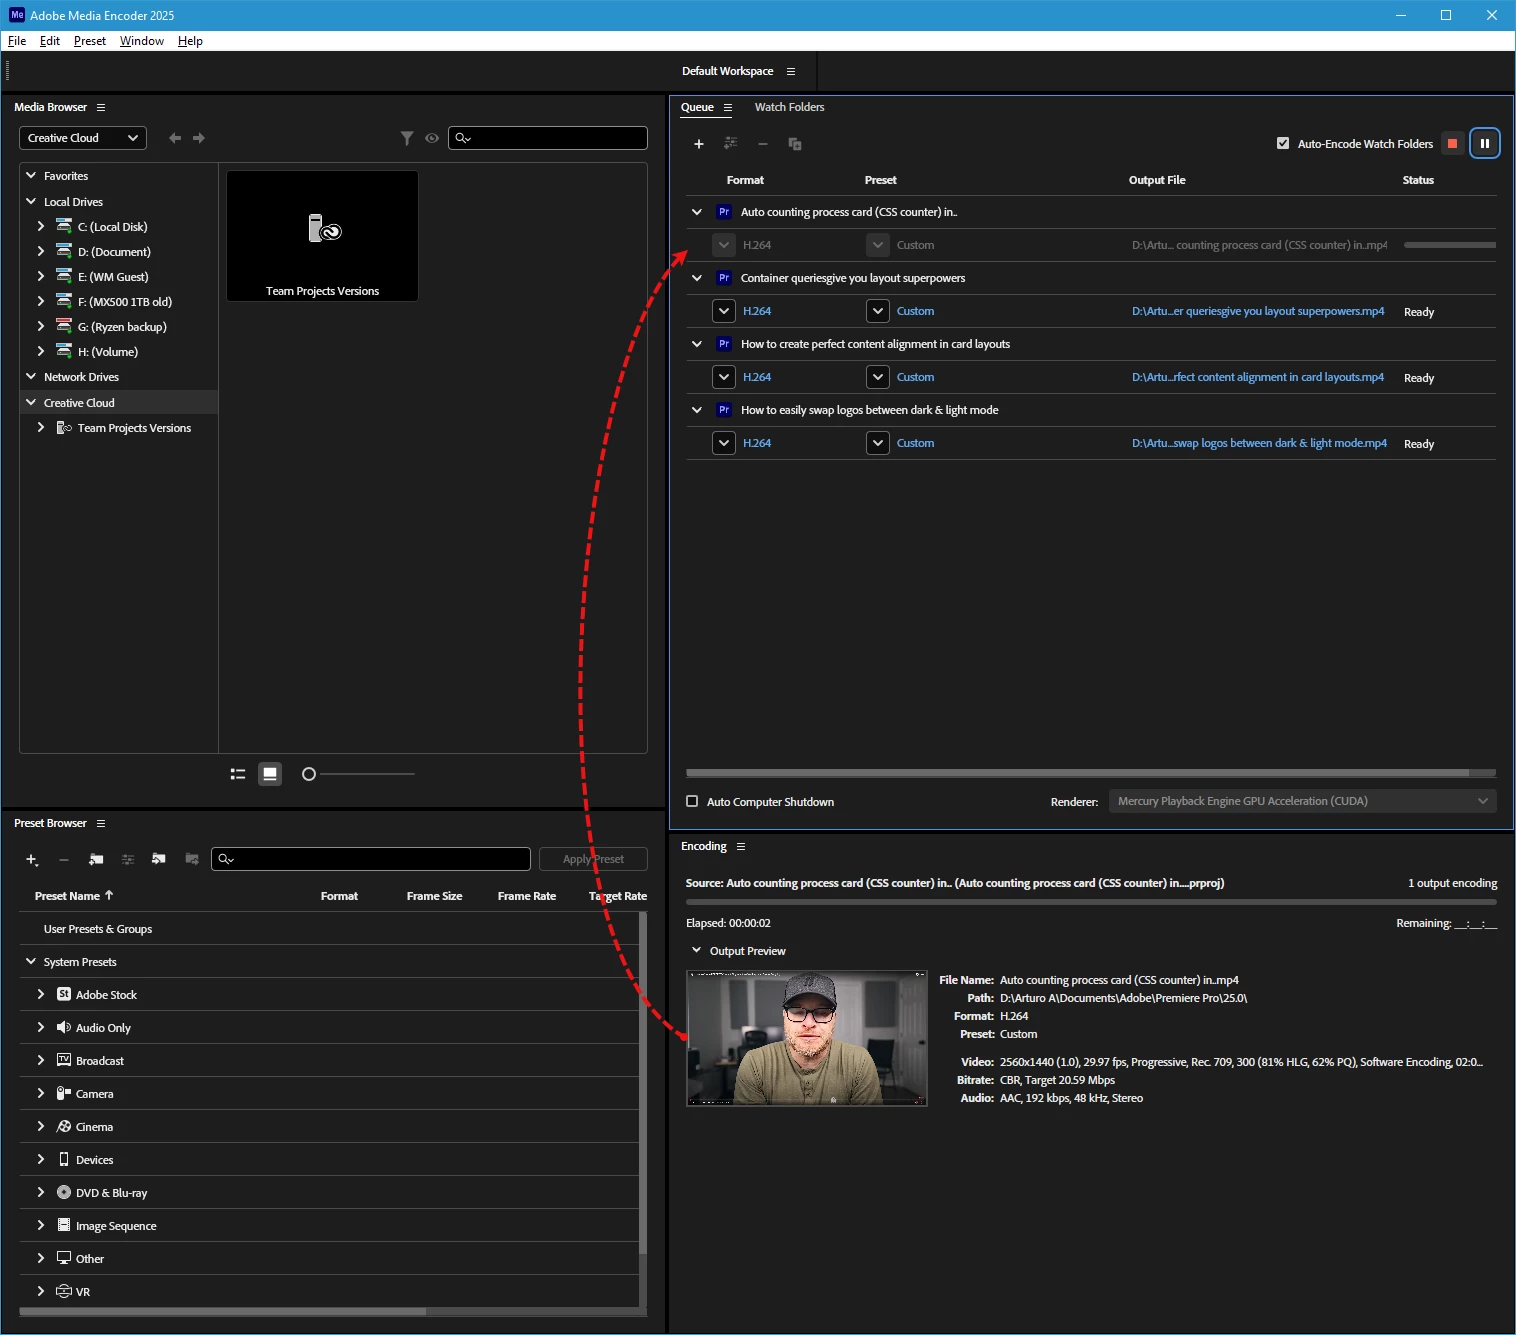Click the Preset Browser search field
The image size is (1516, 1335).
[x=371, y=859]
